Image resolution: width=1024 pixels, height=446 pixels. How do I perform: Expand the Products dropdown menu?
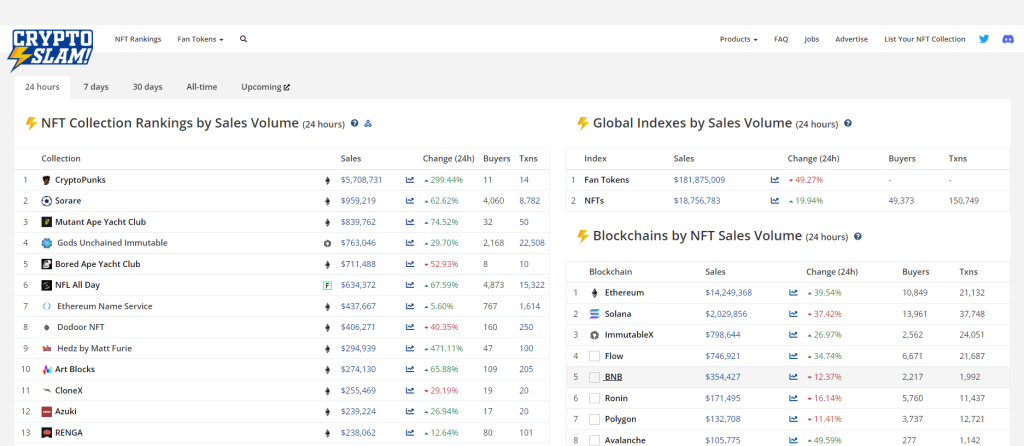click(x=739, y=39)
